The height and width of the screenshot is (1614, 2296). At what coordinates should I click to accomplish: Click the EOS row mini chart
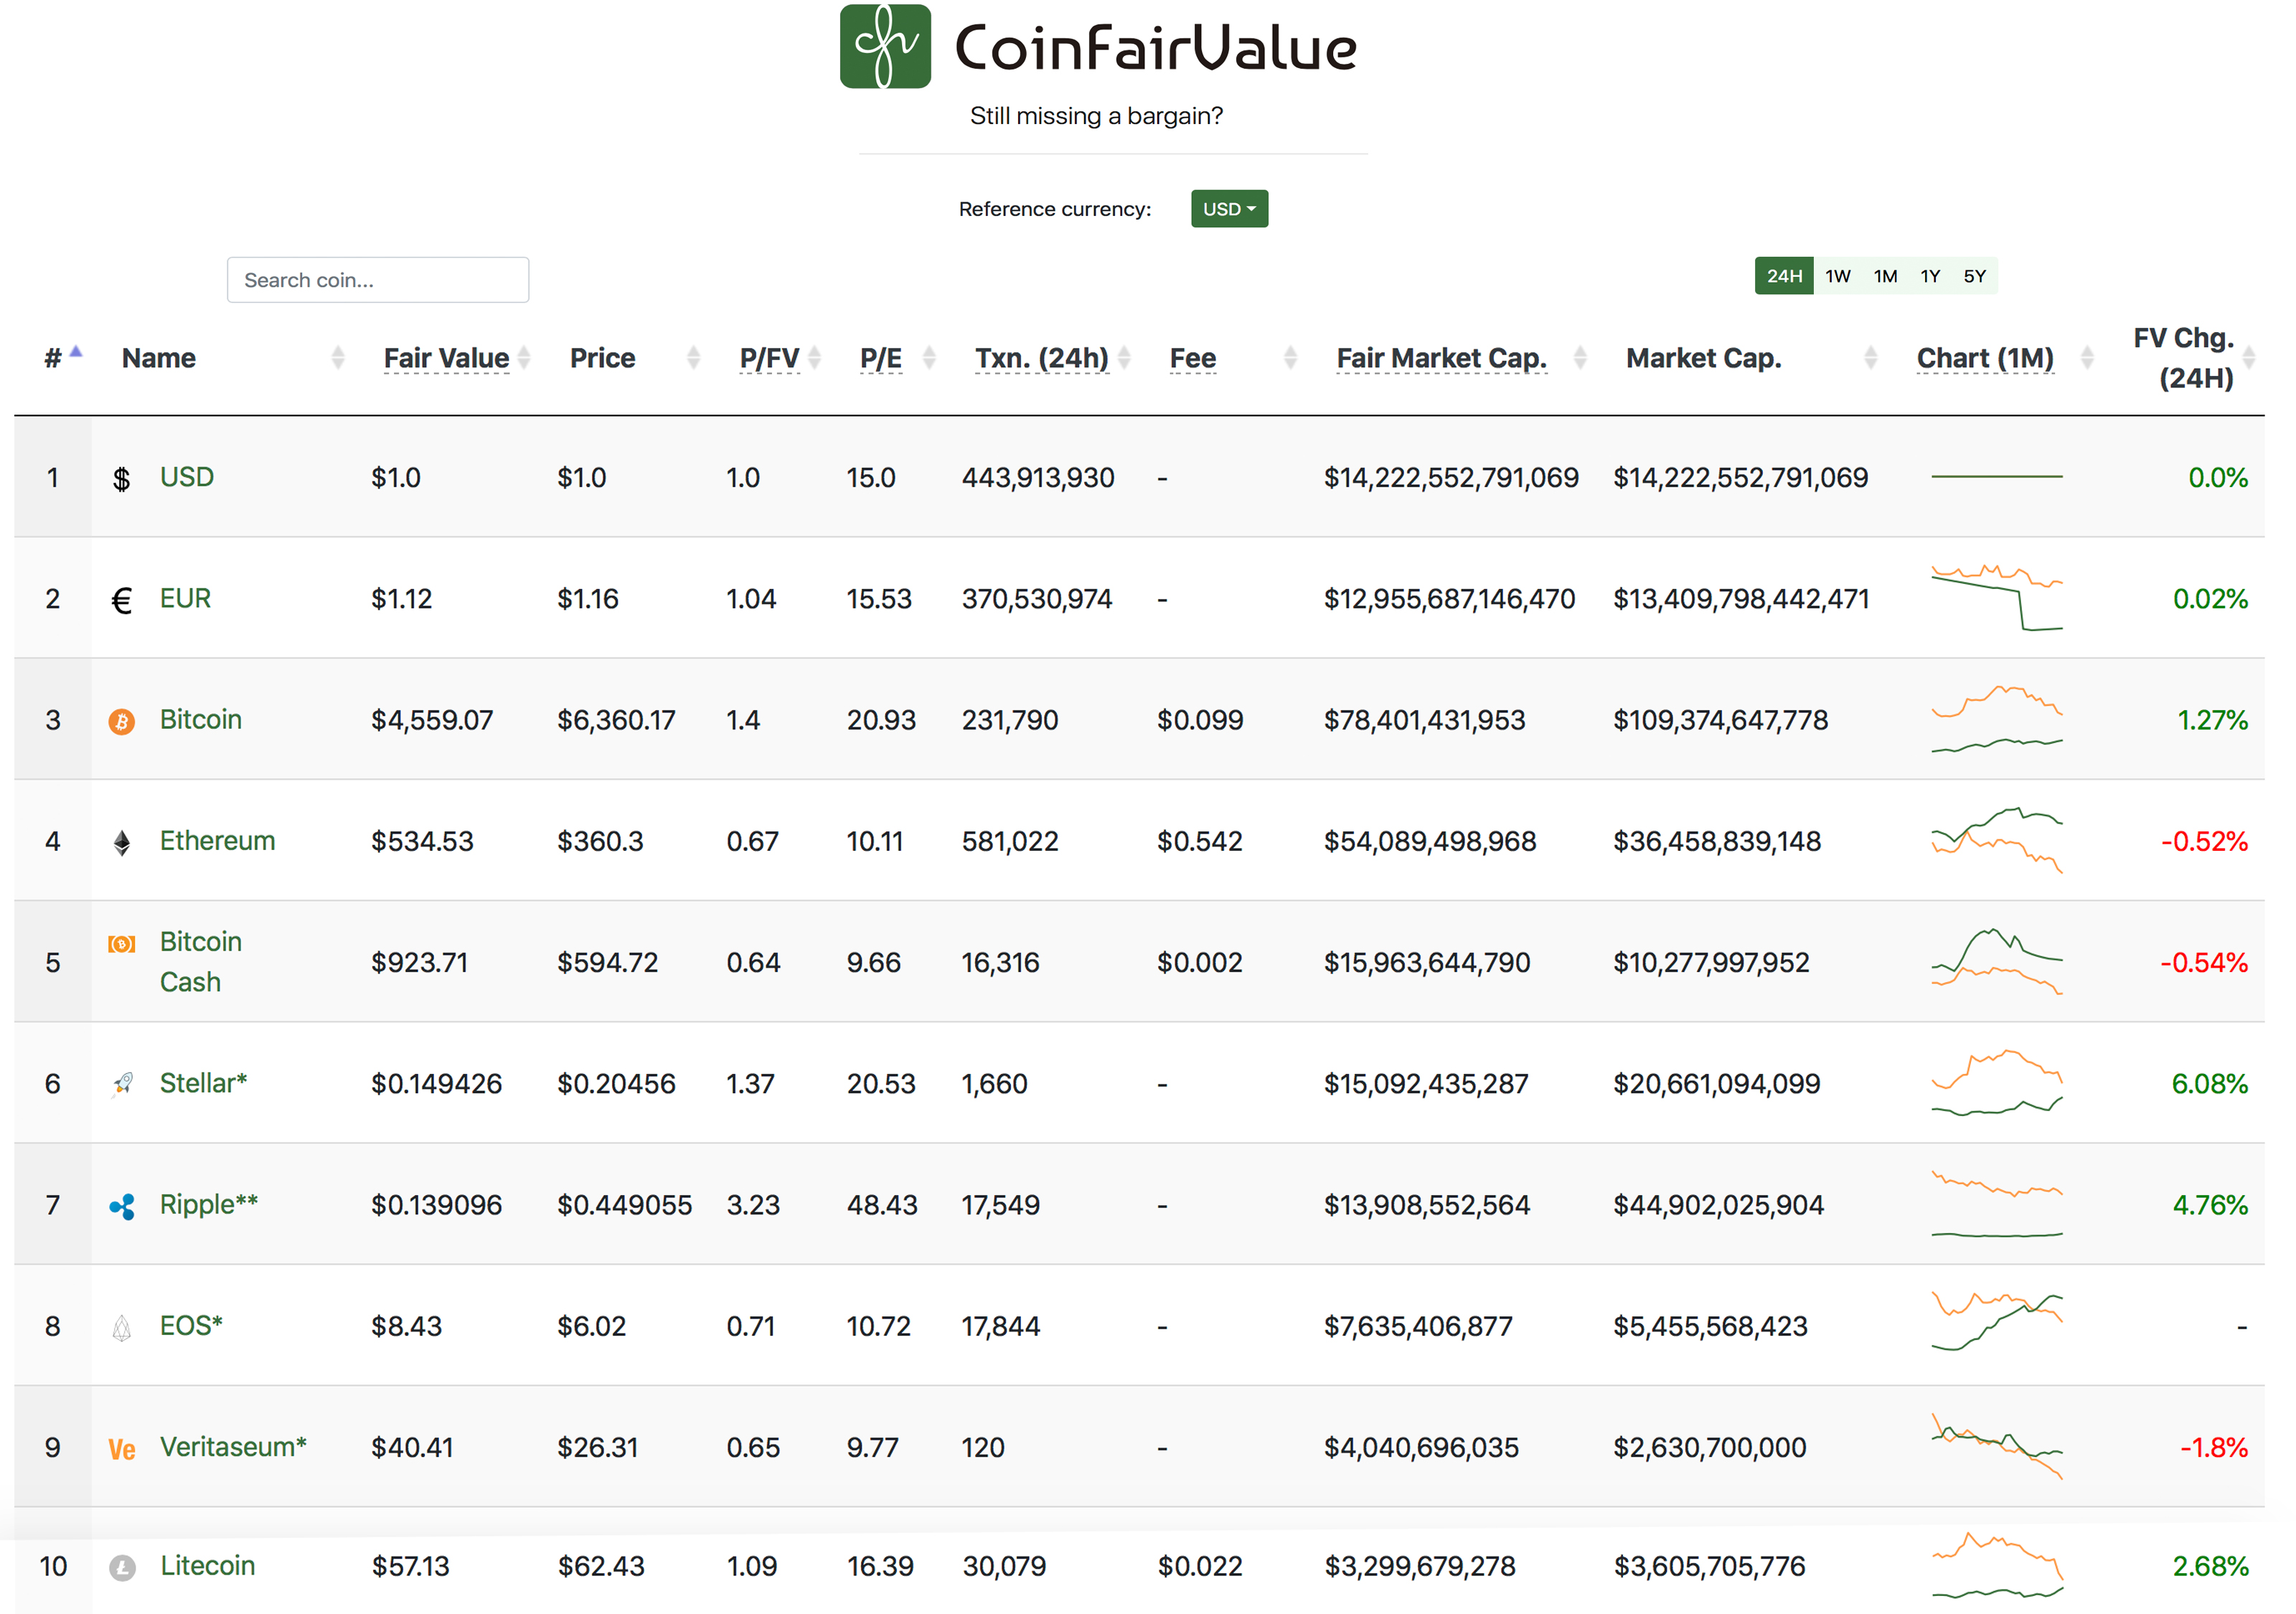point(1996,1322)
